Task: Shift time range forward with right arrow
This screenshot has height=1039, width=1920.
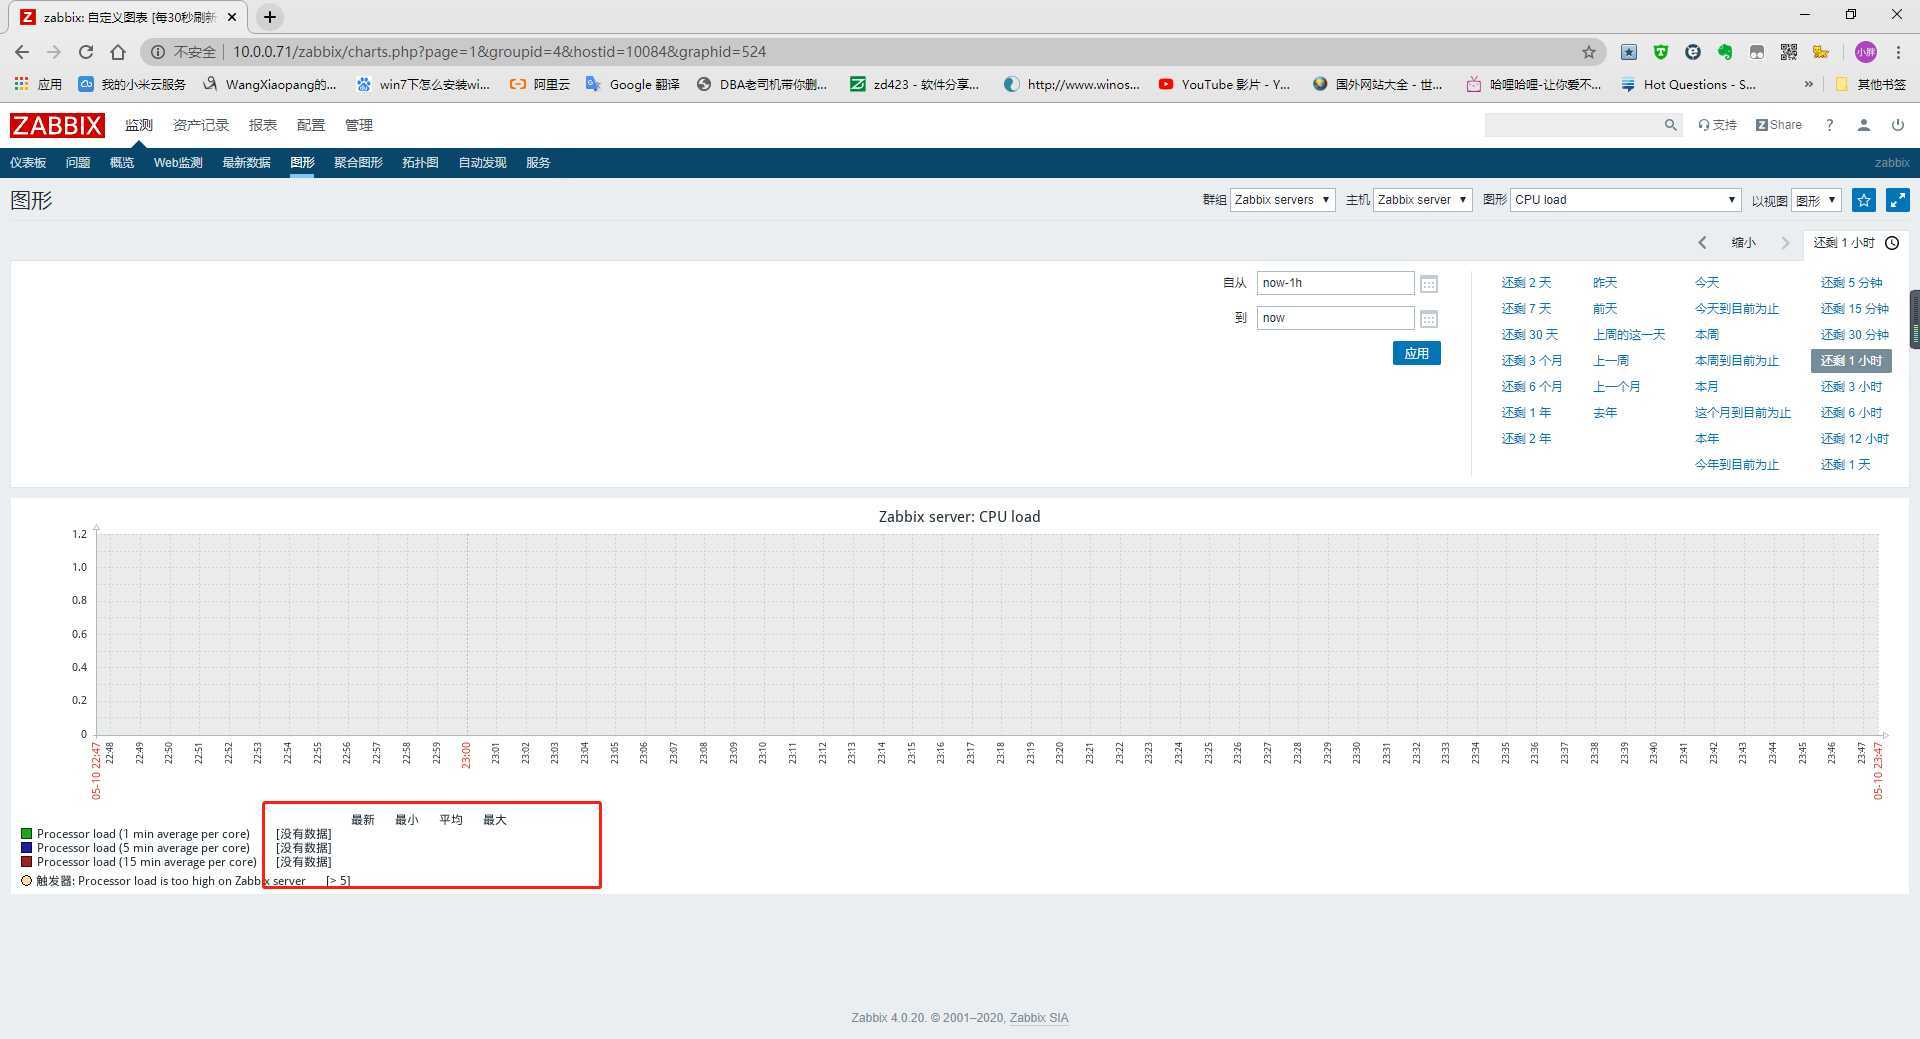Action: coord(1785,243)
